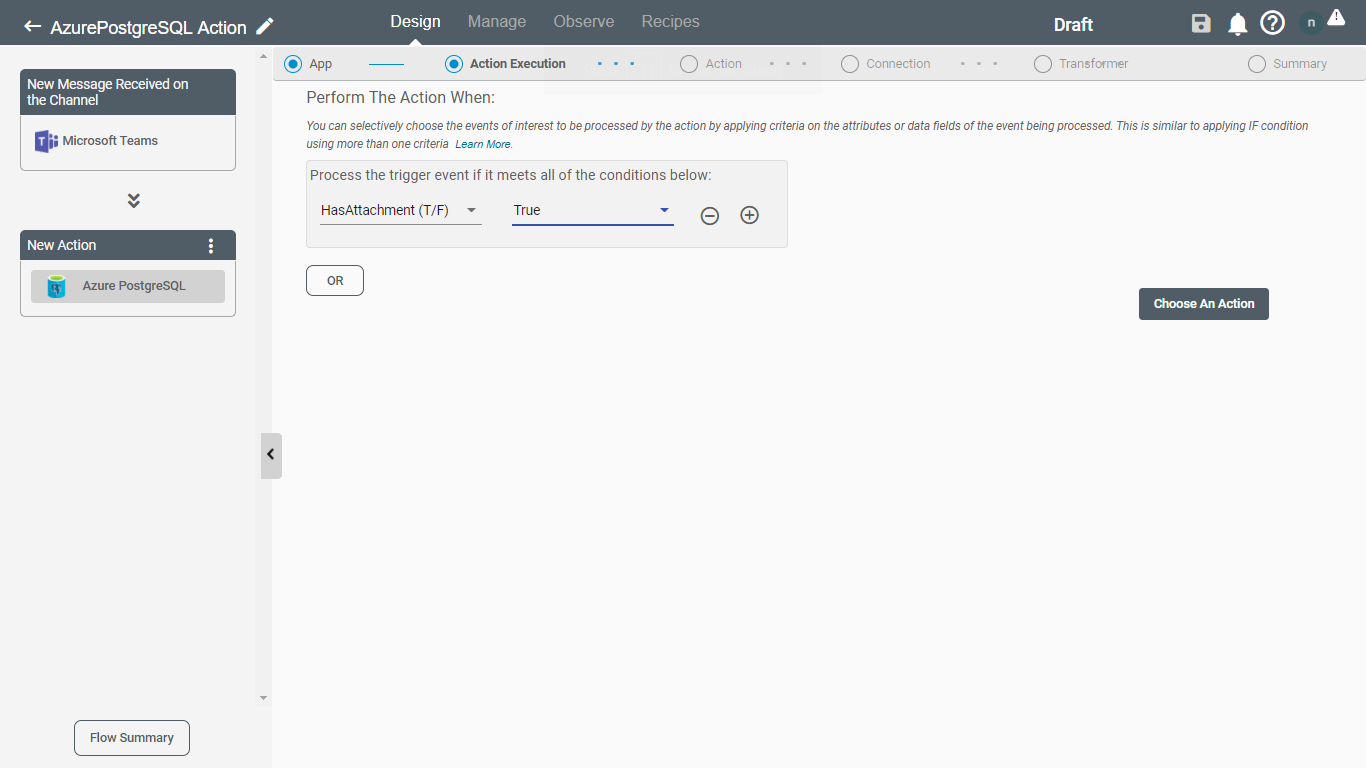Switch to the Recipes tab

[x=671, y=21]
